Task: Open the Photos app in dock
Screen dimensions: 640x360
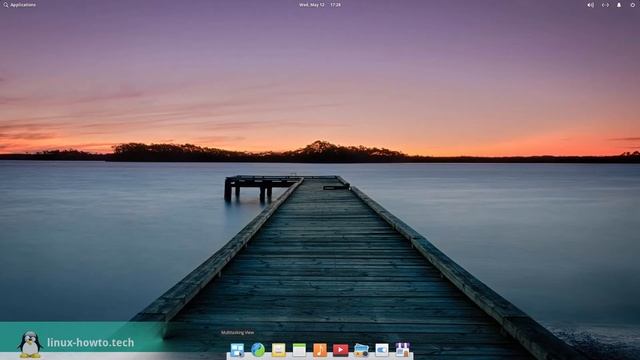Action: click(361, 350)
